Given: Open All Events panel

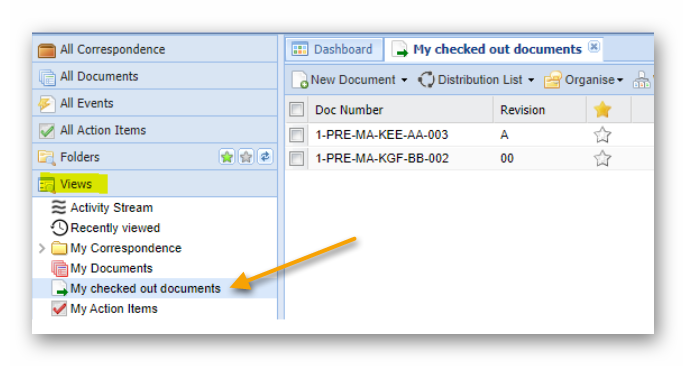Looking at the screenshot, I should click(x=155, y=103).
